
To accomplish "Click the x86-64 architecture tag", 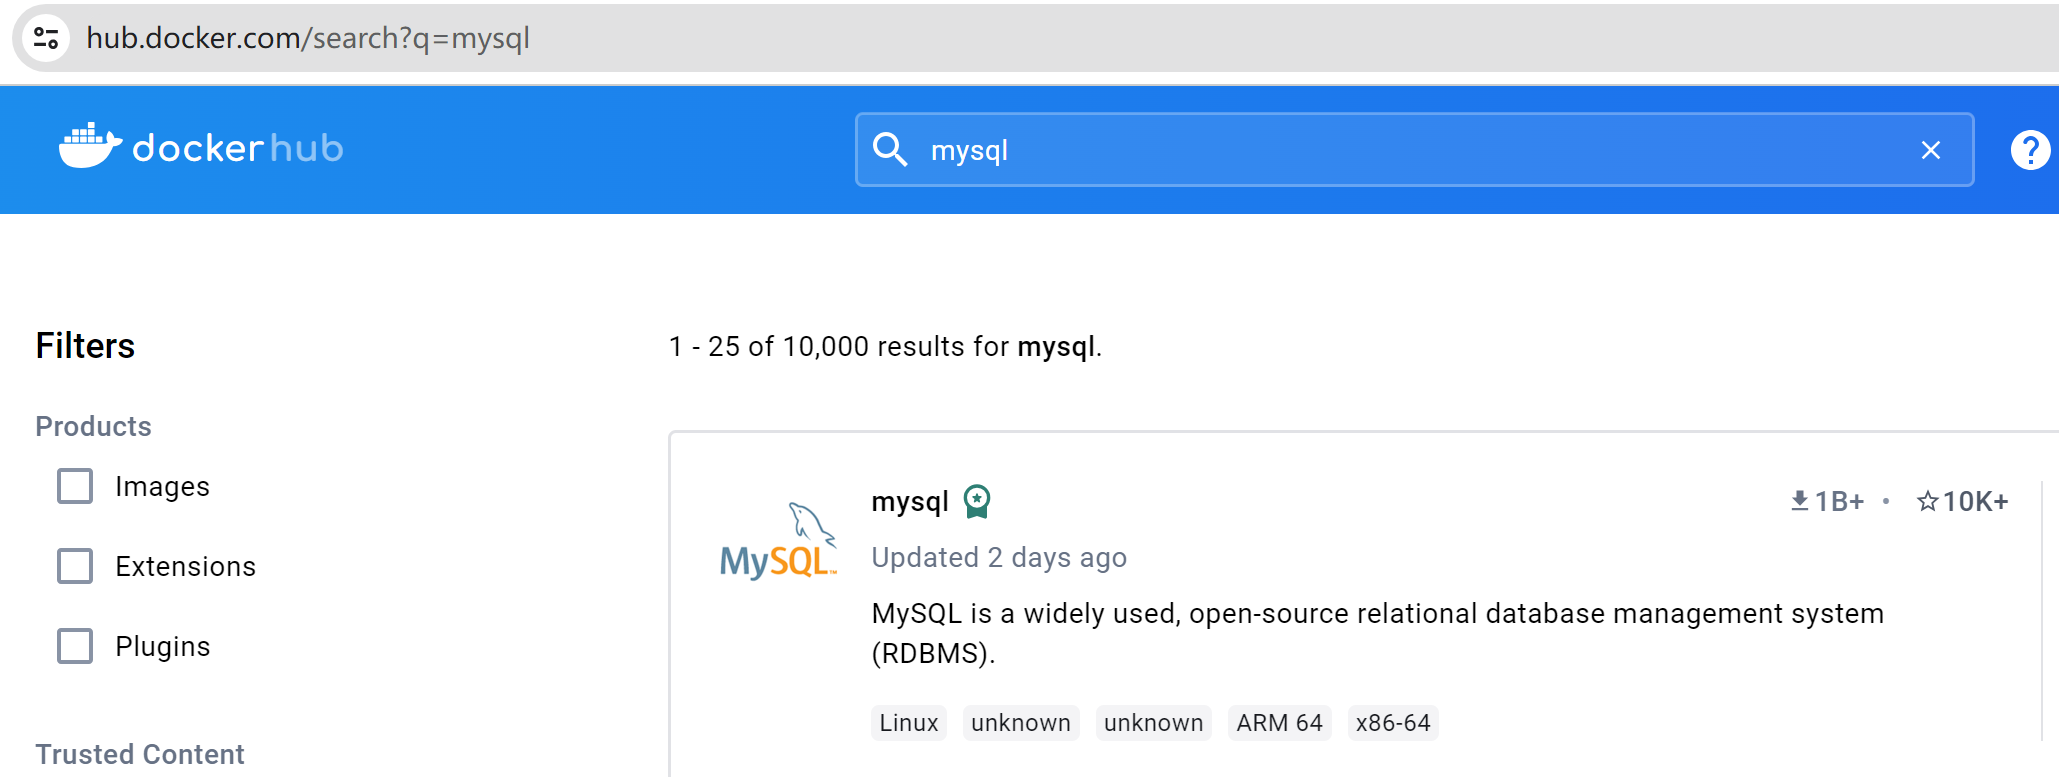I will click(x=1392, y=723).
